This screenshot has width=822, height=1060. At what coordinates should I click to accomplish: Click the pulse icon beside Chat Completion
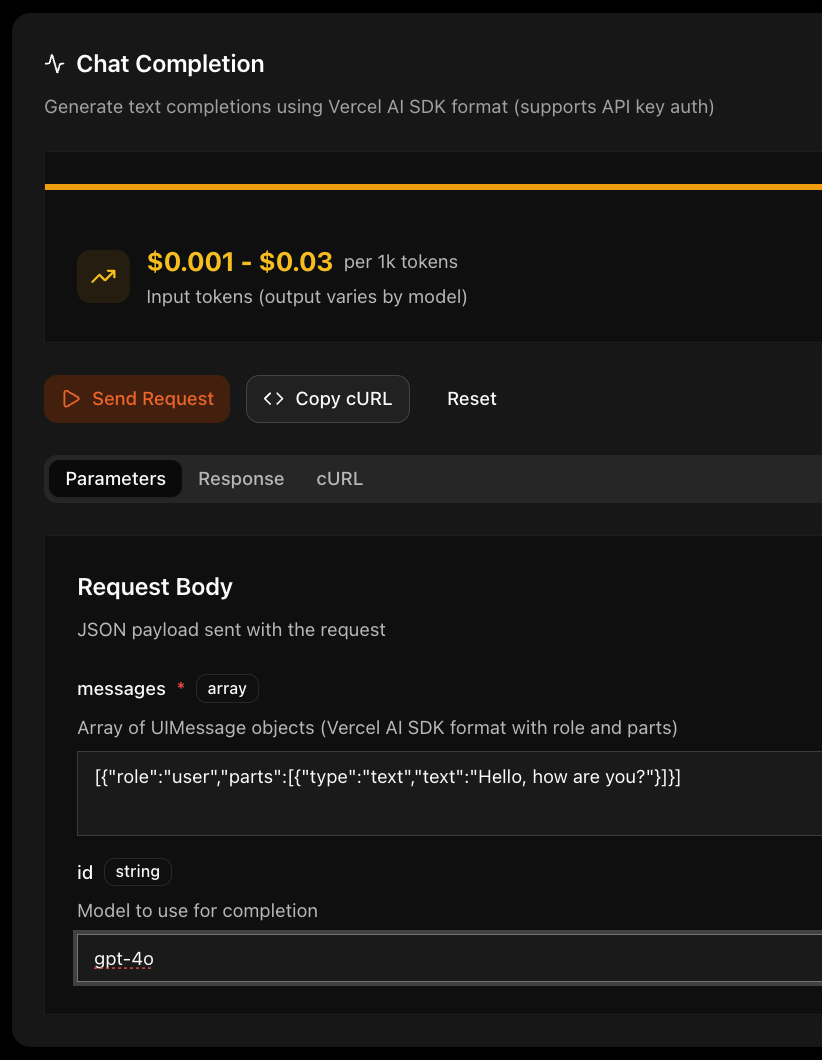pyautogui.click(x=55, y=64)
